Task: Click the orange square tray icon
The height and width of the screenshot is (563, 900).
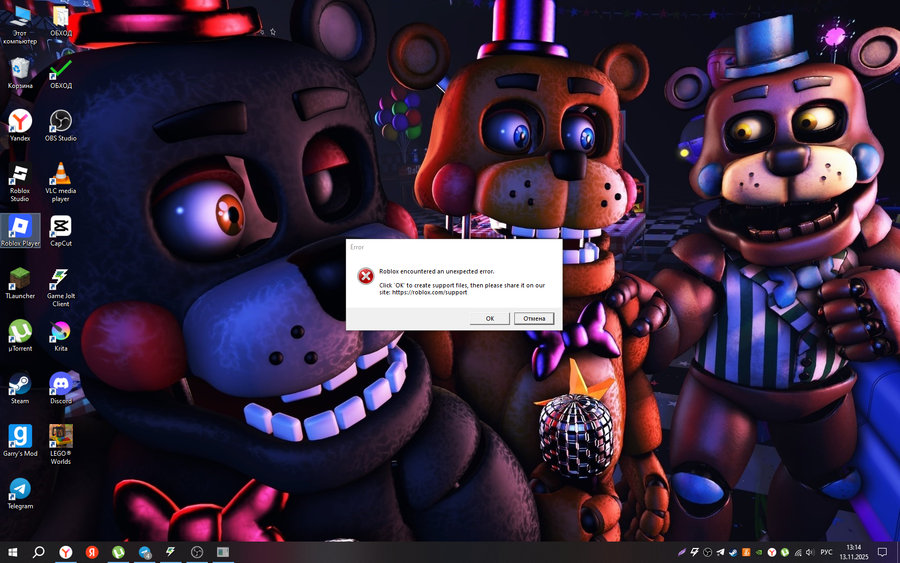Action: (746, 552)
